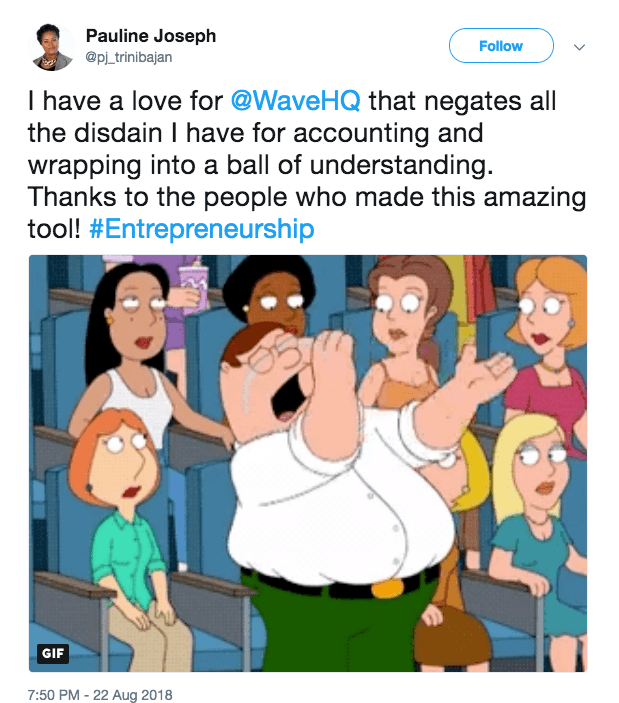Follow Pauline Joseph with the Follow button
619x703 pixels.
(501, 46)
